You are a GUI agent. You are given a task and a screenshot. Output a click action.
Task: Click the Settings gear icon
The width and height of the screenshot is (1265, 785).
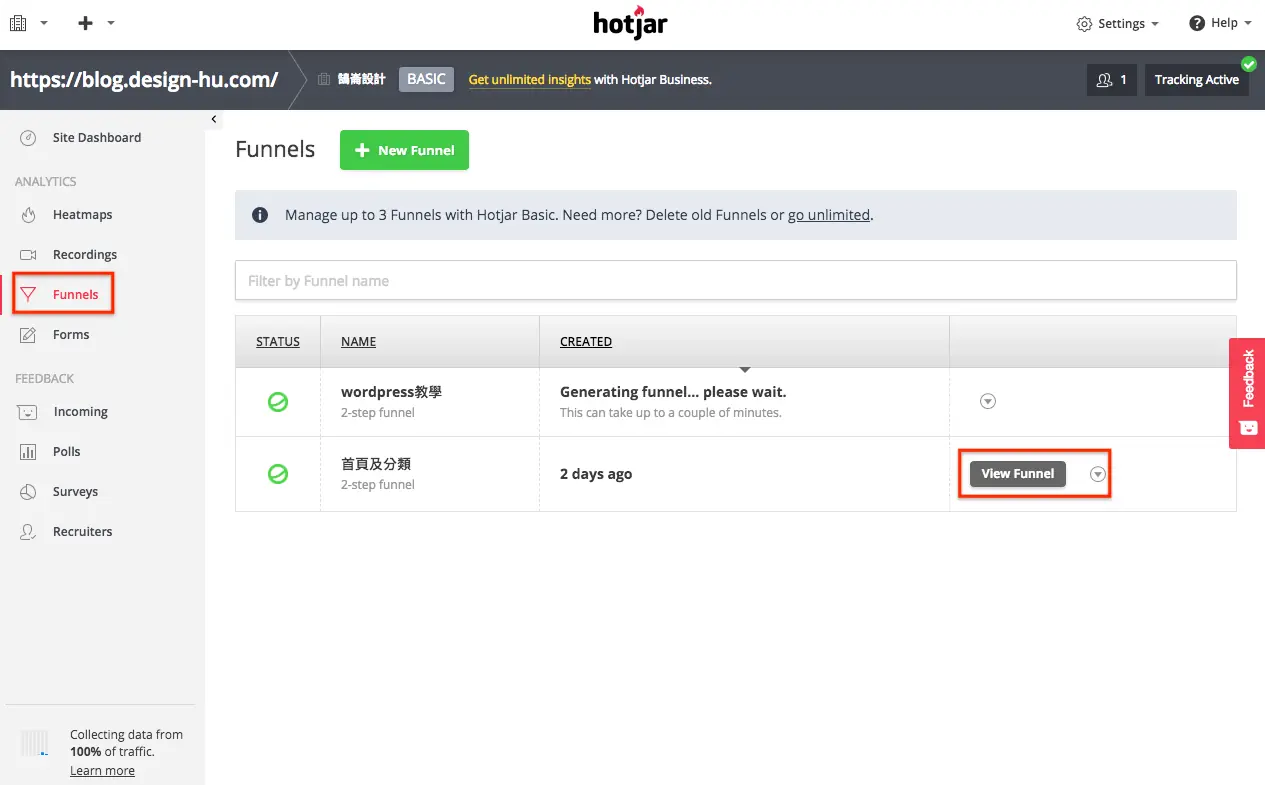[x=1084, y=23]
